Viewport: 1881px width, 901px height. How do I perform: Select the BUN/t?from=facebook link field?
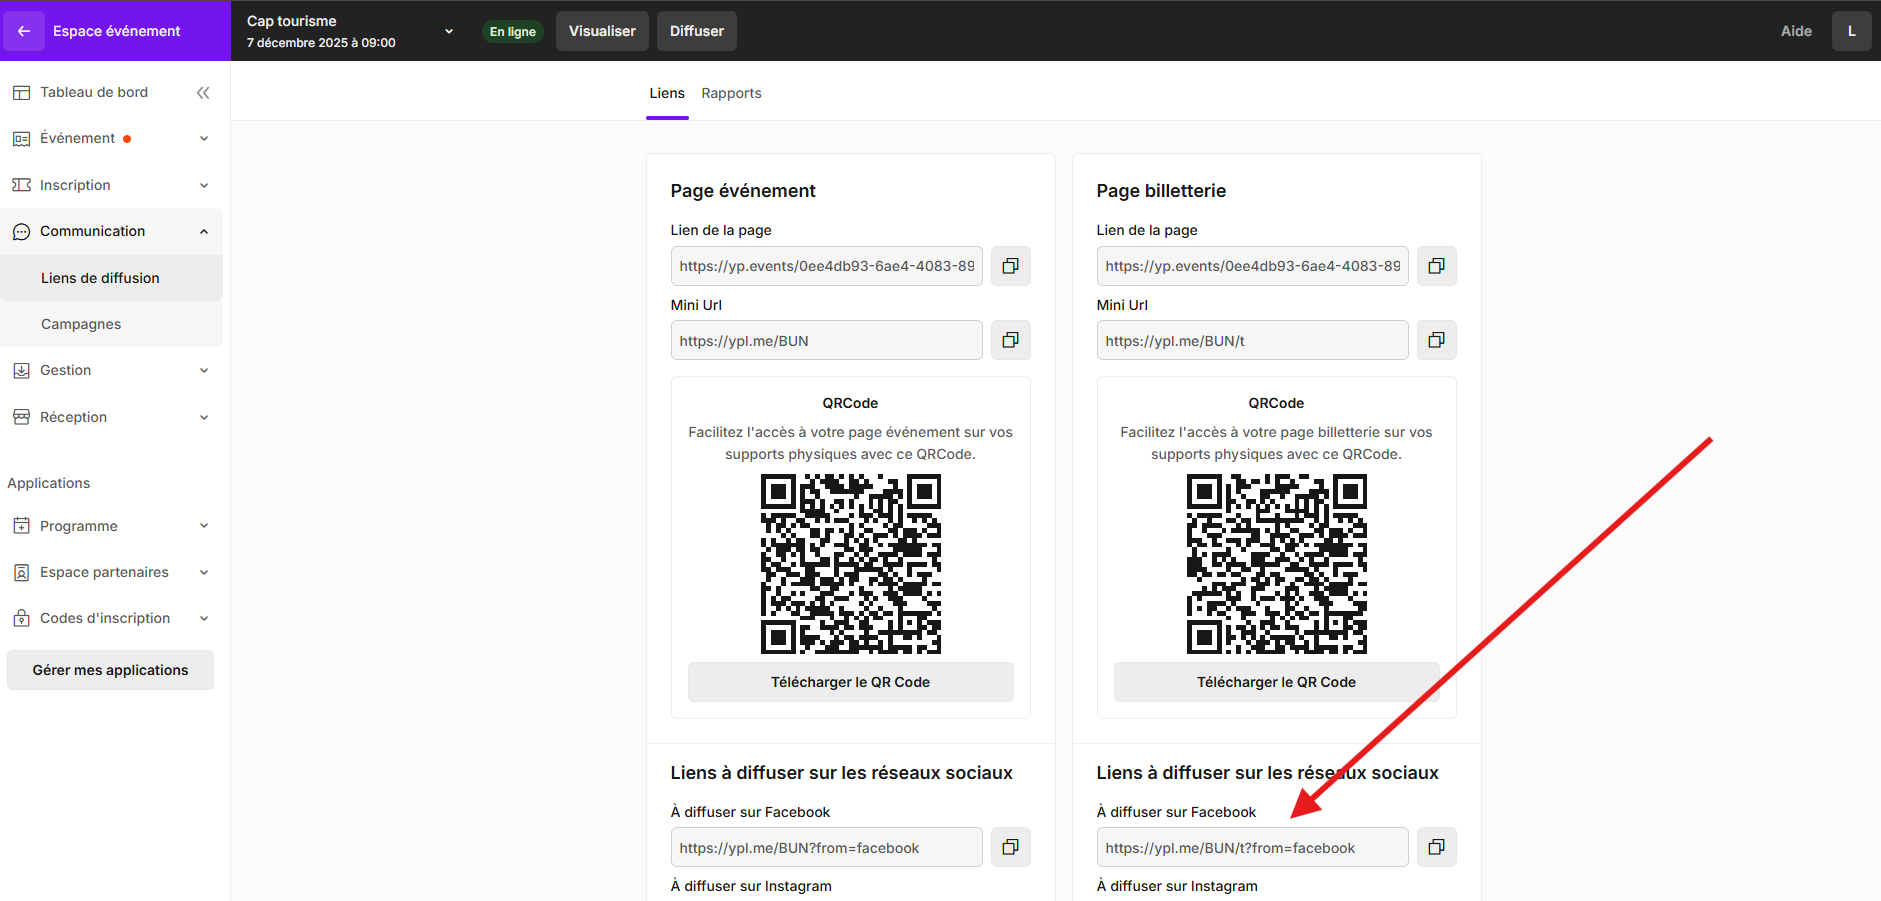[1253, 847]
